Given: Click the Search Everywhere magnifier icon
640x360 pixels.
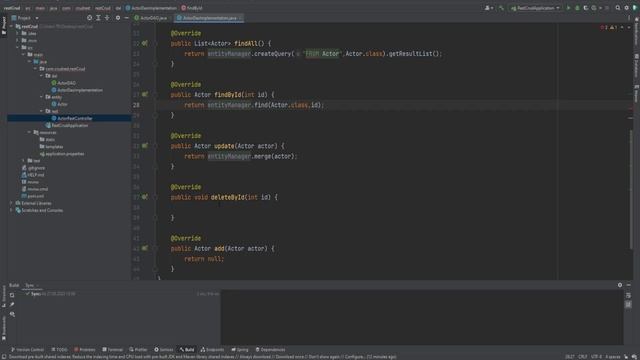Looking at the screenshot, I should (618, 8).
